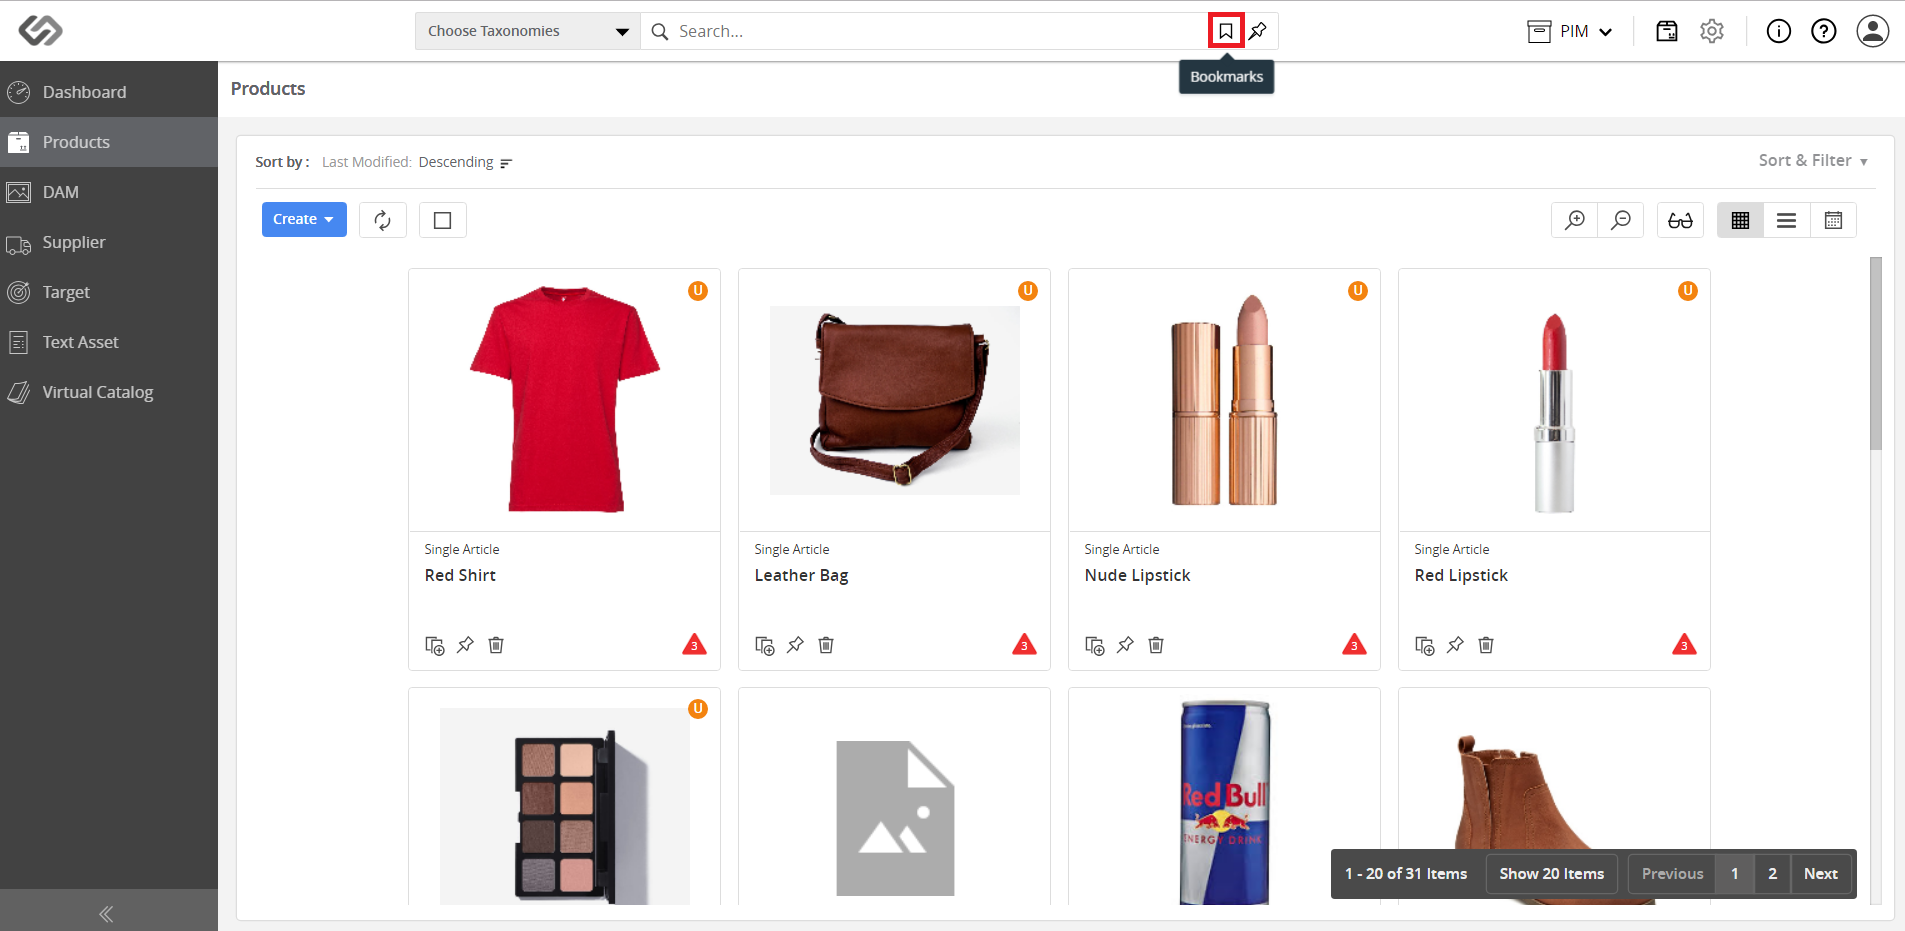This screenshot has height=931, width=1905.
Task: Click the Nude Lipstick warning triangle badge
Action: (x=1354, y=644)
